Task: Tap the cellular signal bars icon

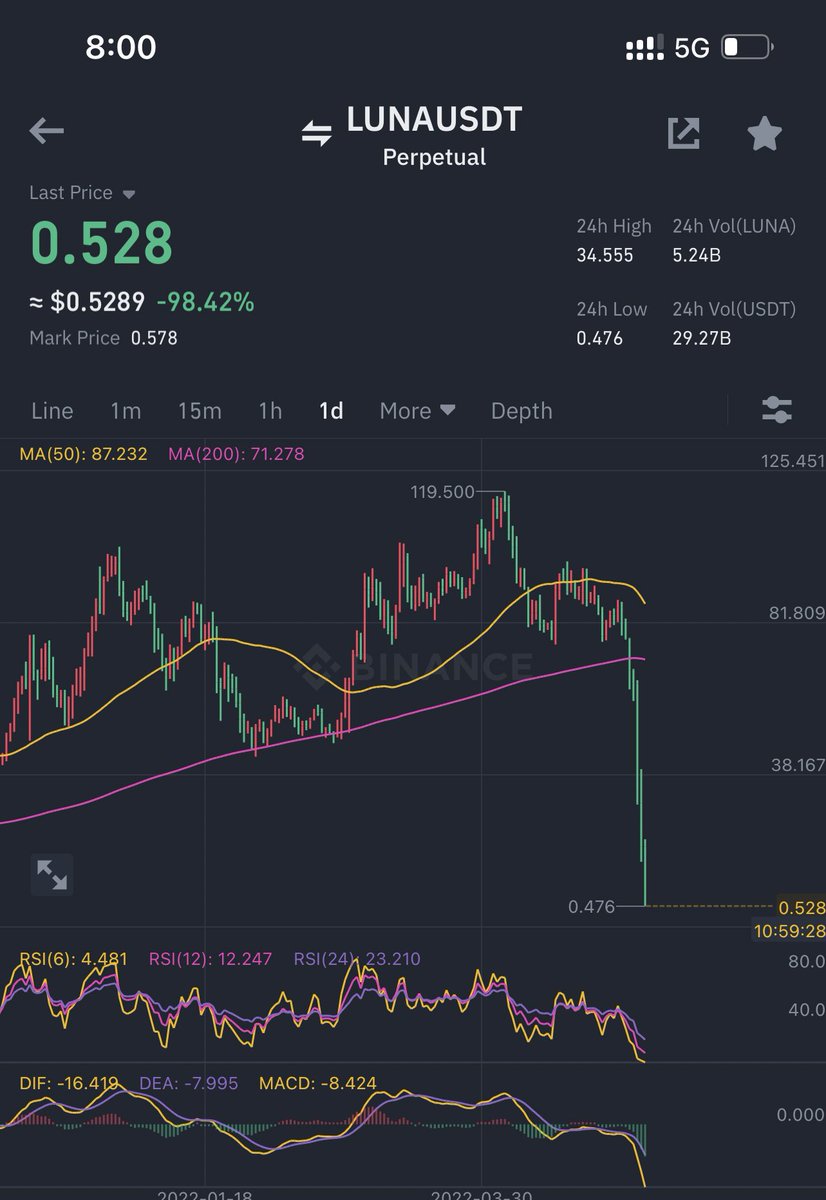Action: click(645, 47)
